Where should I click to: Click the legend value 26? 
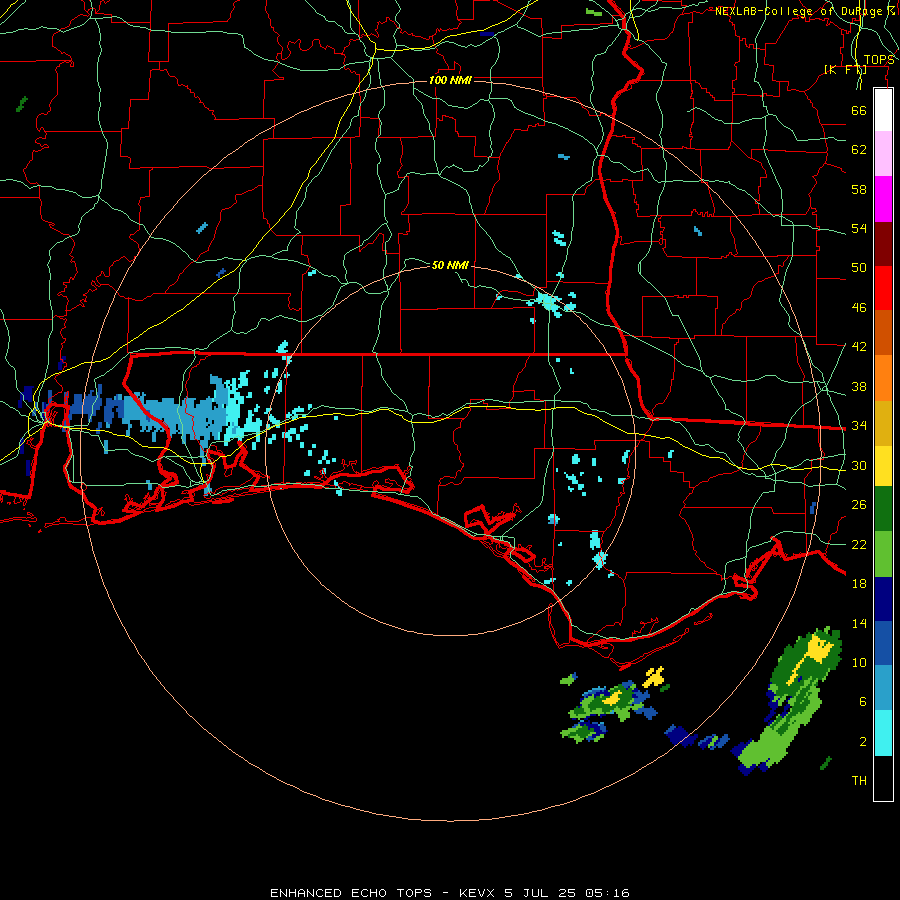[859, 505]
